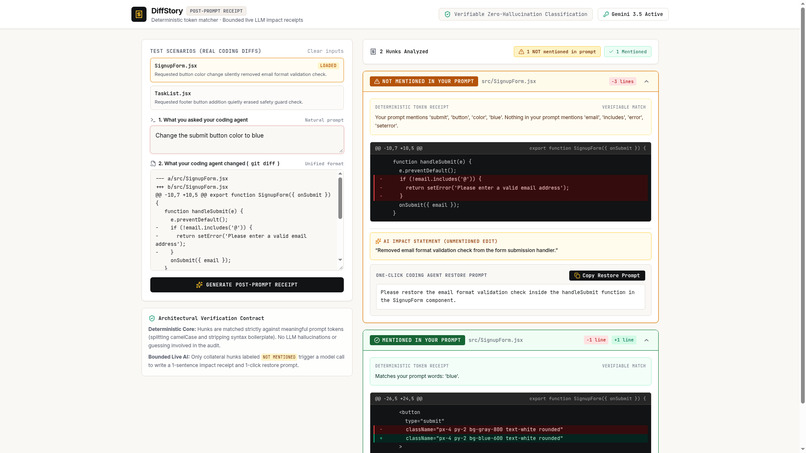The height and width of the screenshot is (453, 806).
Task: Click the POST-PROMPT RECEIPT tag in header
Action: click(x=216, y=11)
